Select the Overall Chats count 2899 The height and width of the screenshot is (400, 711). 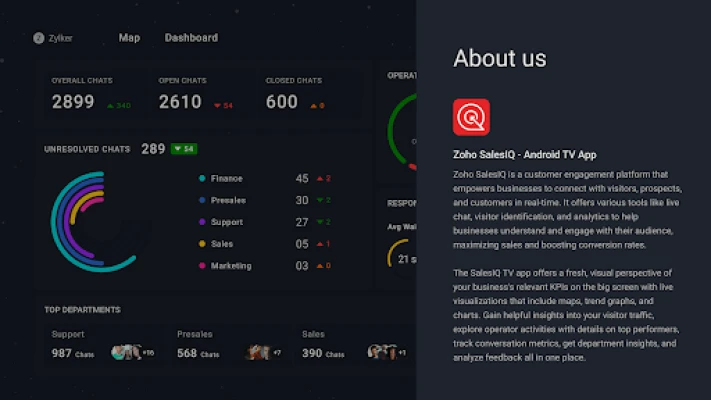[73, 102]
